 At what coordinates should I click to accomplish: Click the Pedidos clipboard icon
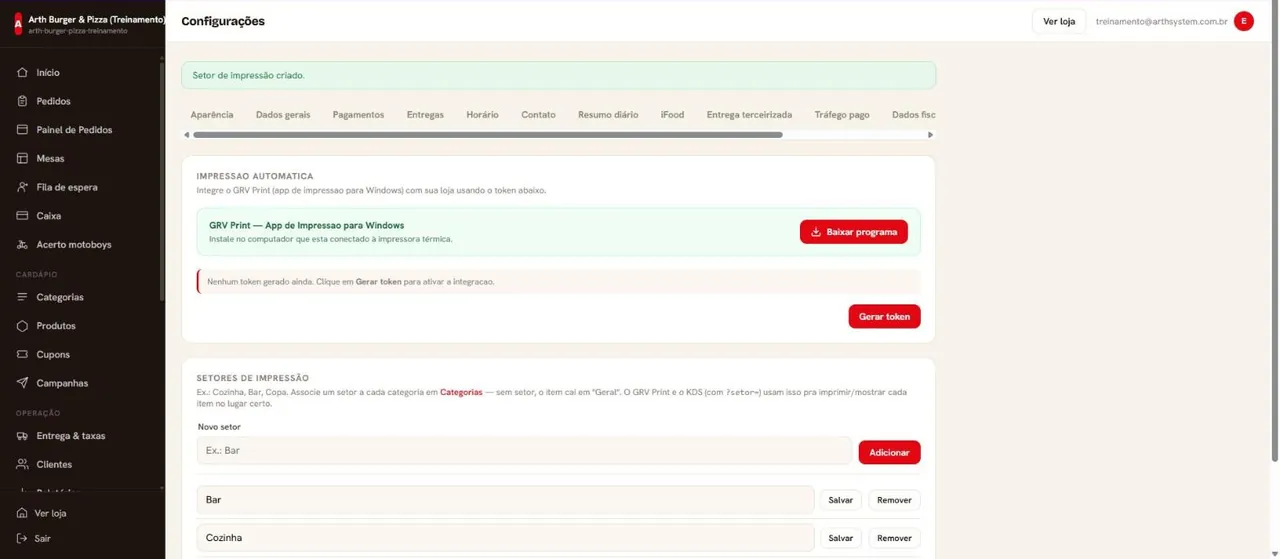coord(22,101)
